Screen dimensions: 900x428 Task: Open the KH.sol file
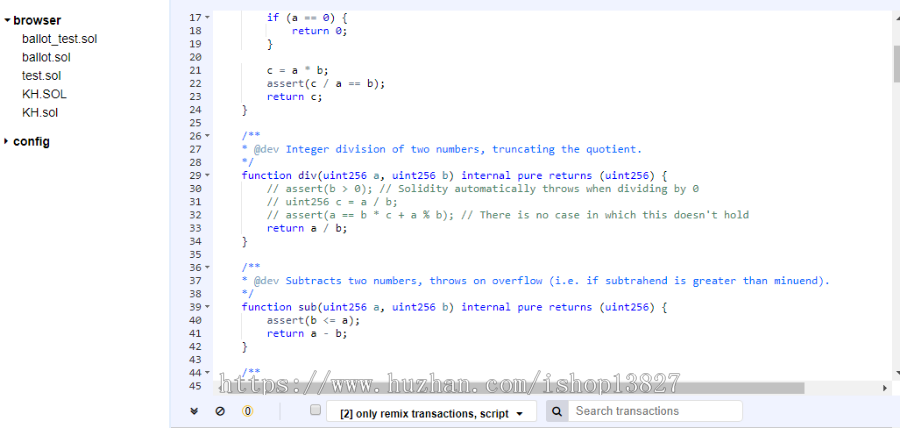point(40,112)
